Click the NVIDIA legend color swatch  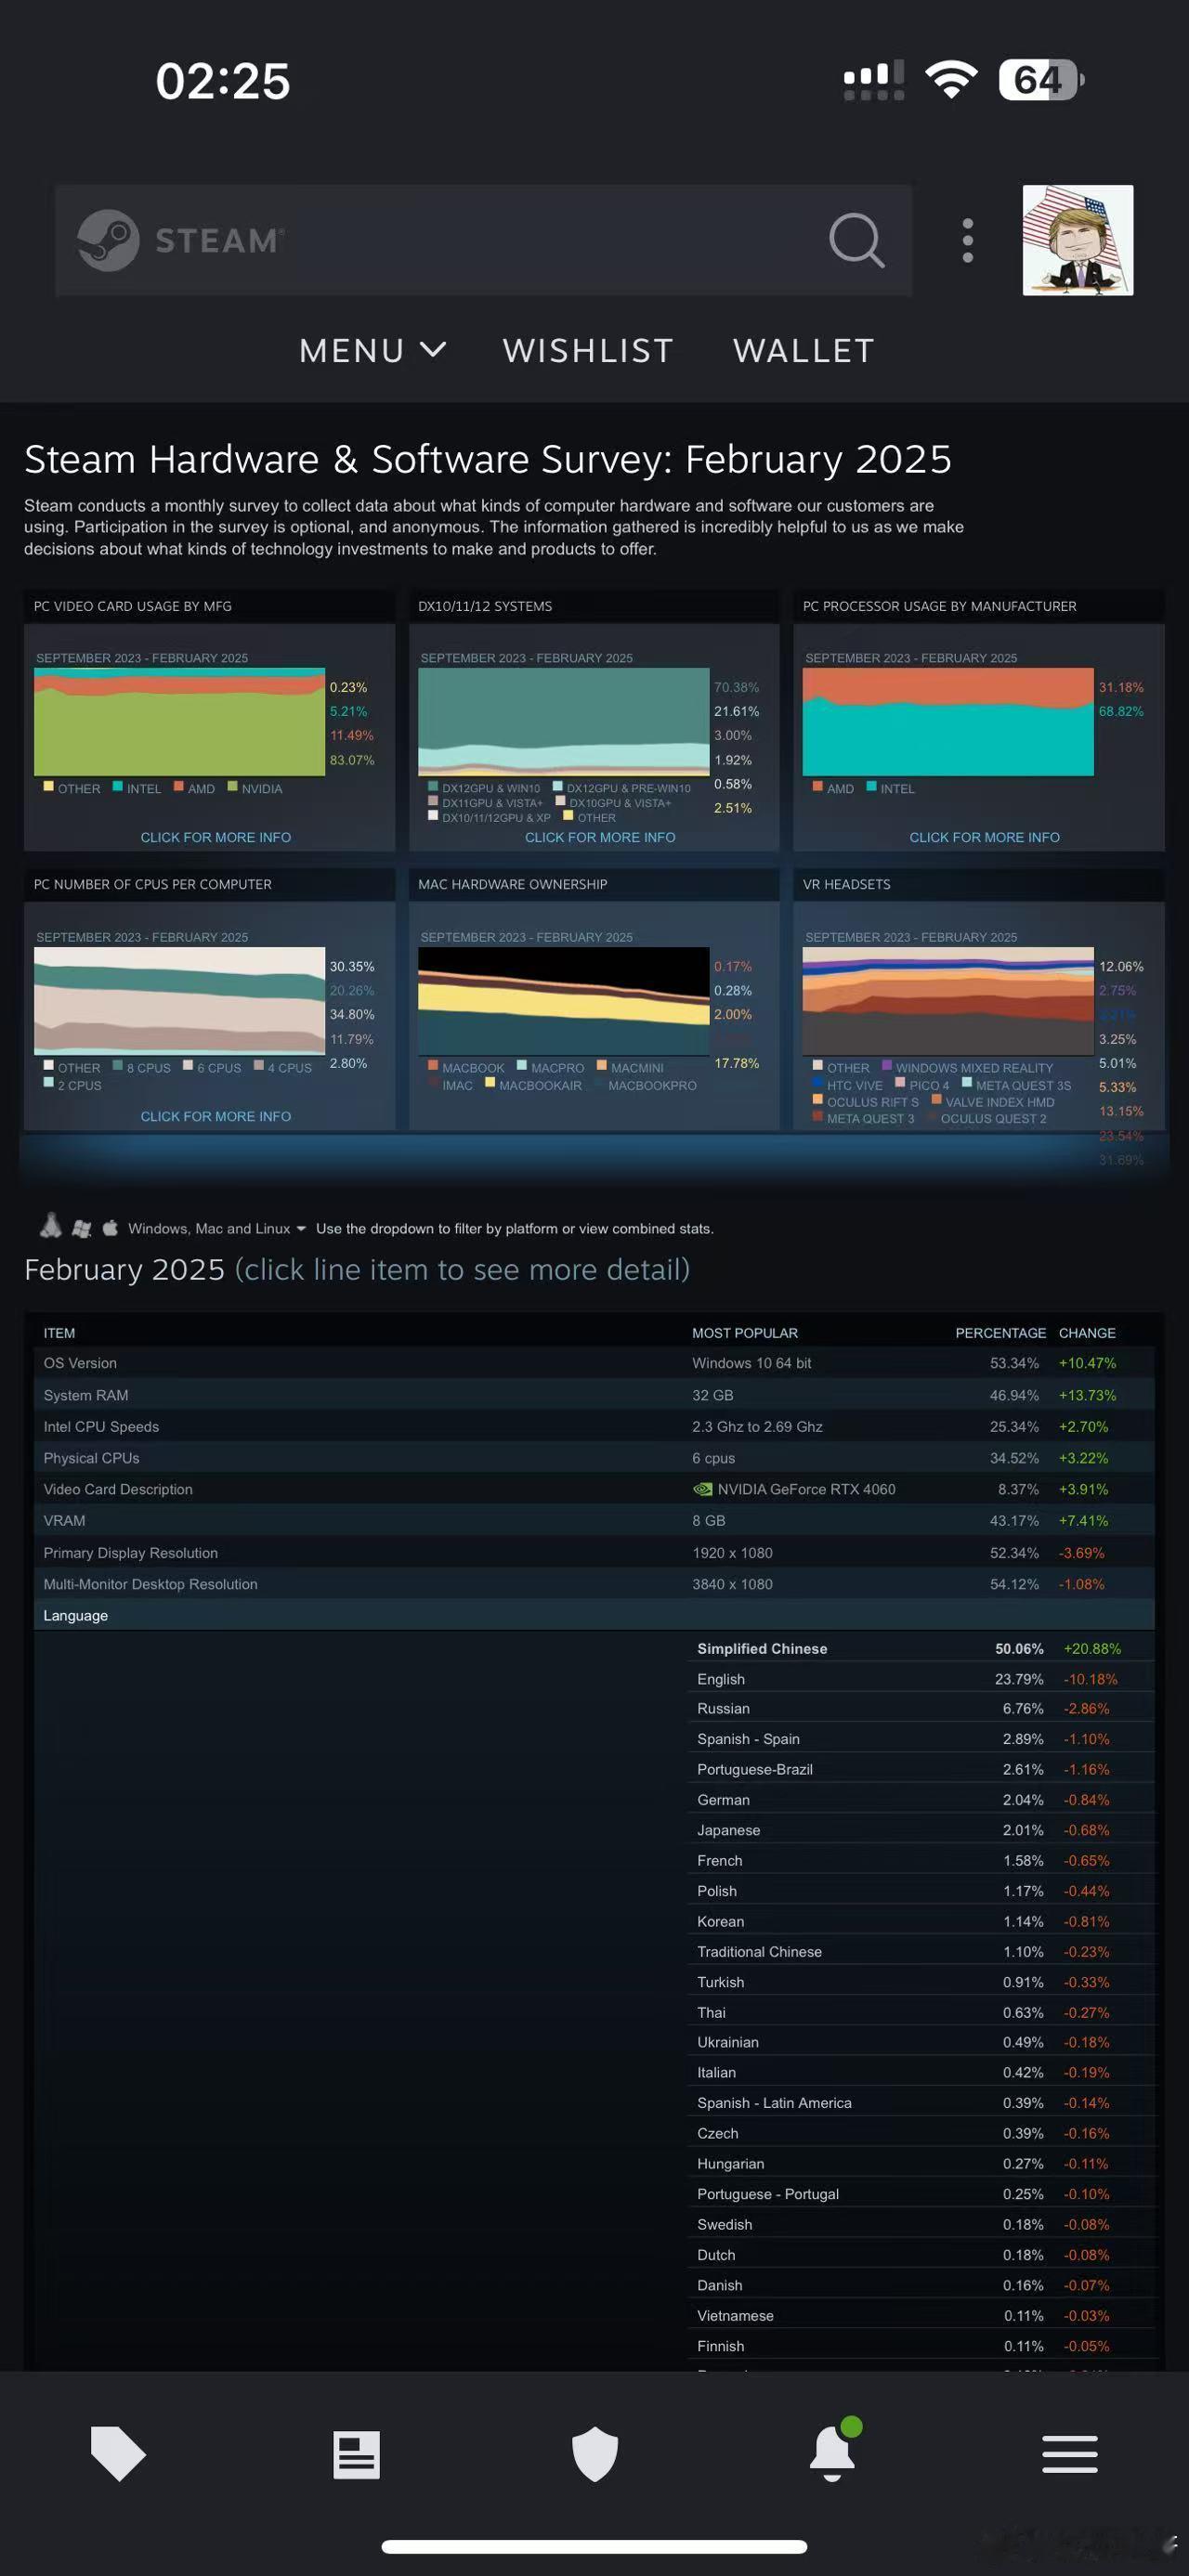232,787
